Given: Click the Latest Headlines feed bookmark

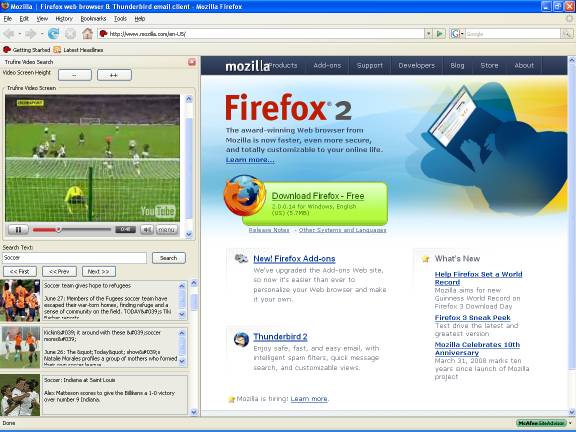Looking at the screenshot, I should [78, 50].
